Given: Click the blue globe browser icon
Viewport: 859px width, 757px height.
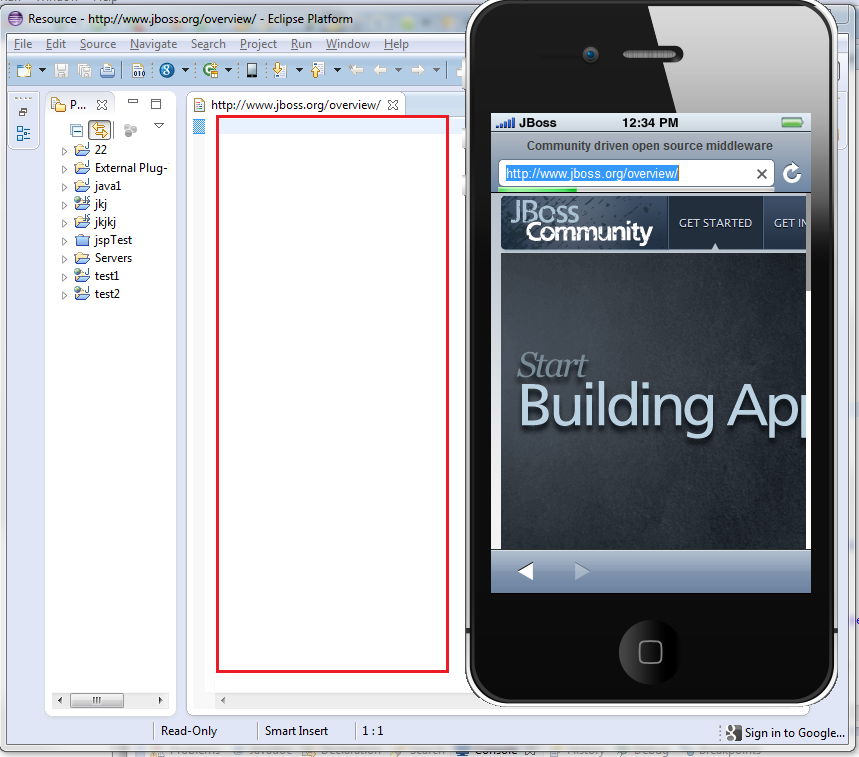Looking at the screenshot, I should (x=167, y=70).
